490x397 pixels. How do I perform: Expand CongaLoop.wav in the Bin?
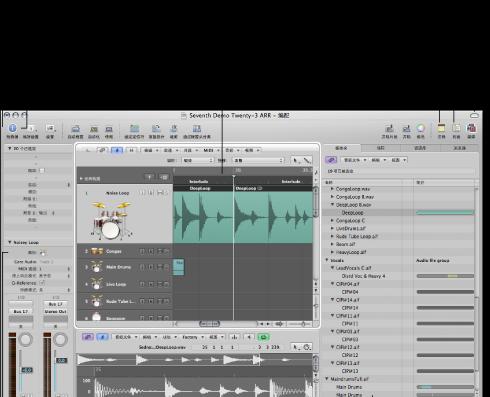coord(332,189)
